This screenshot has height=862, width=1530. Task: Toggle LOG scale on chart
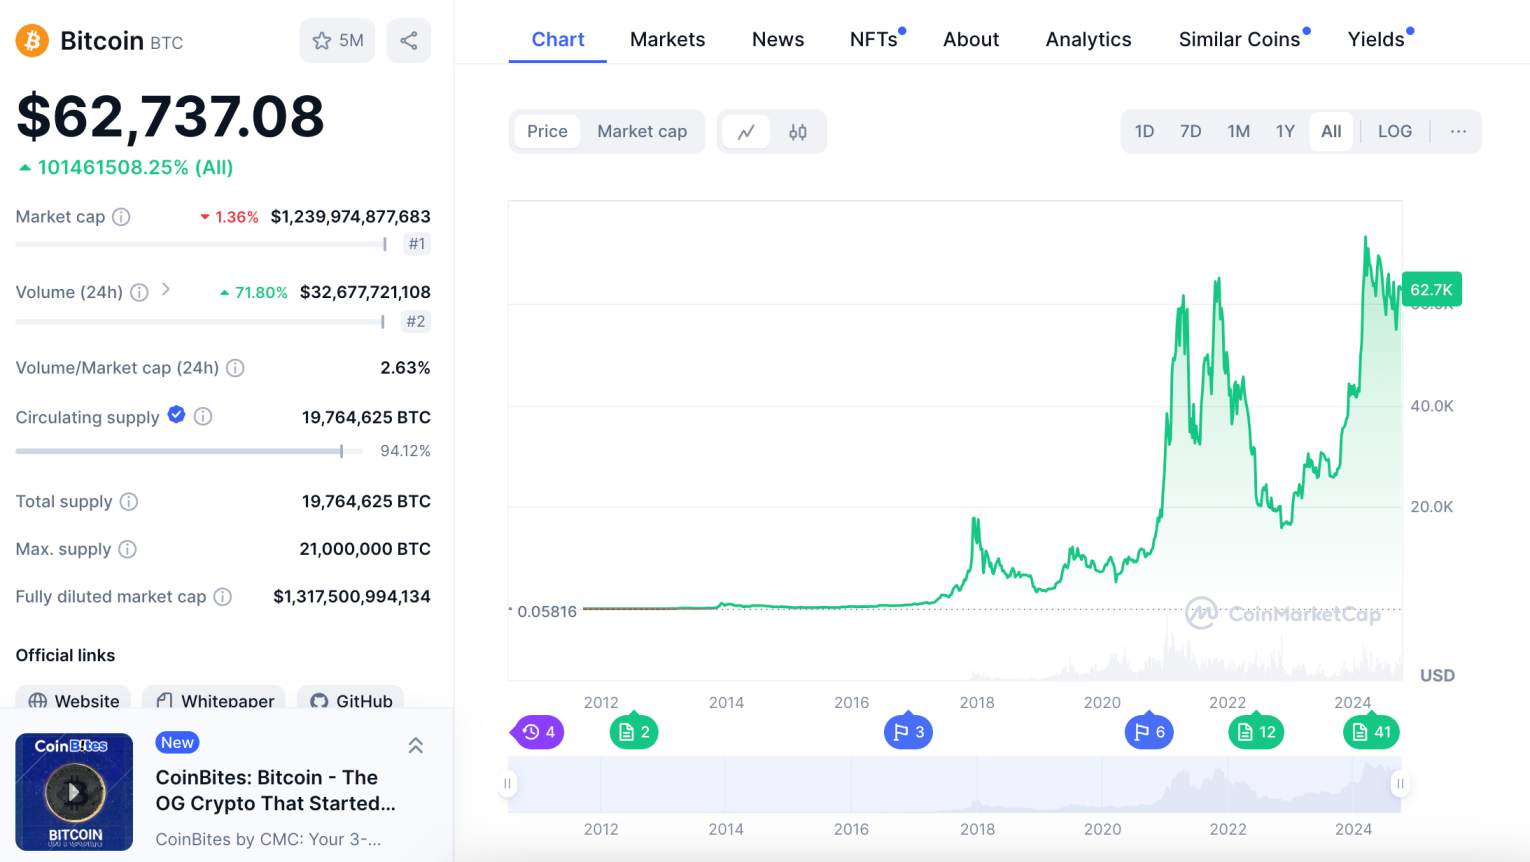click(1395, 132)
